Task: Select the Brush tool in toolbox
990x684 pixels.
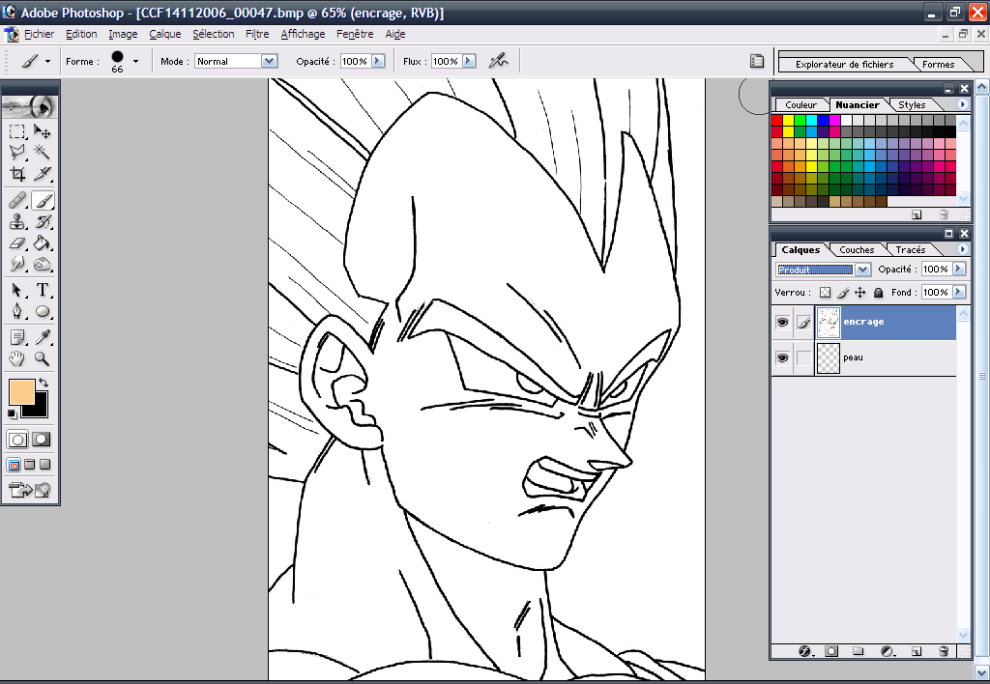Action: [42, 201]
